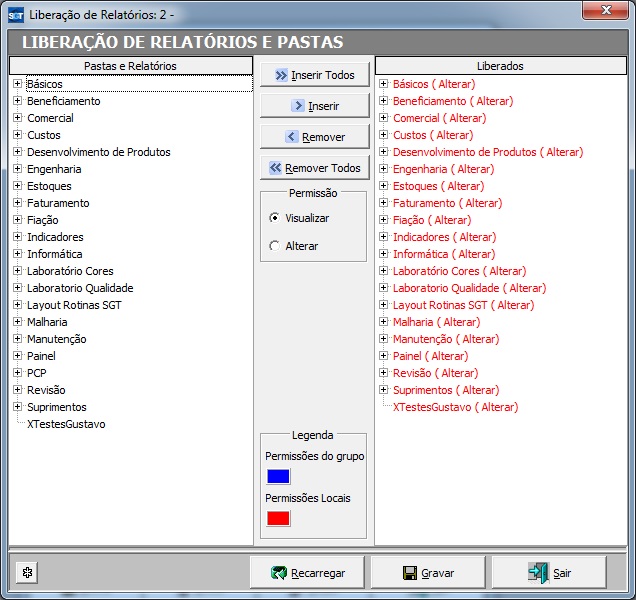Select Malharia in the left tree
The width and height of the screenshot is (636, 600).
tap(47, 322)
